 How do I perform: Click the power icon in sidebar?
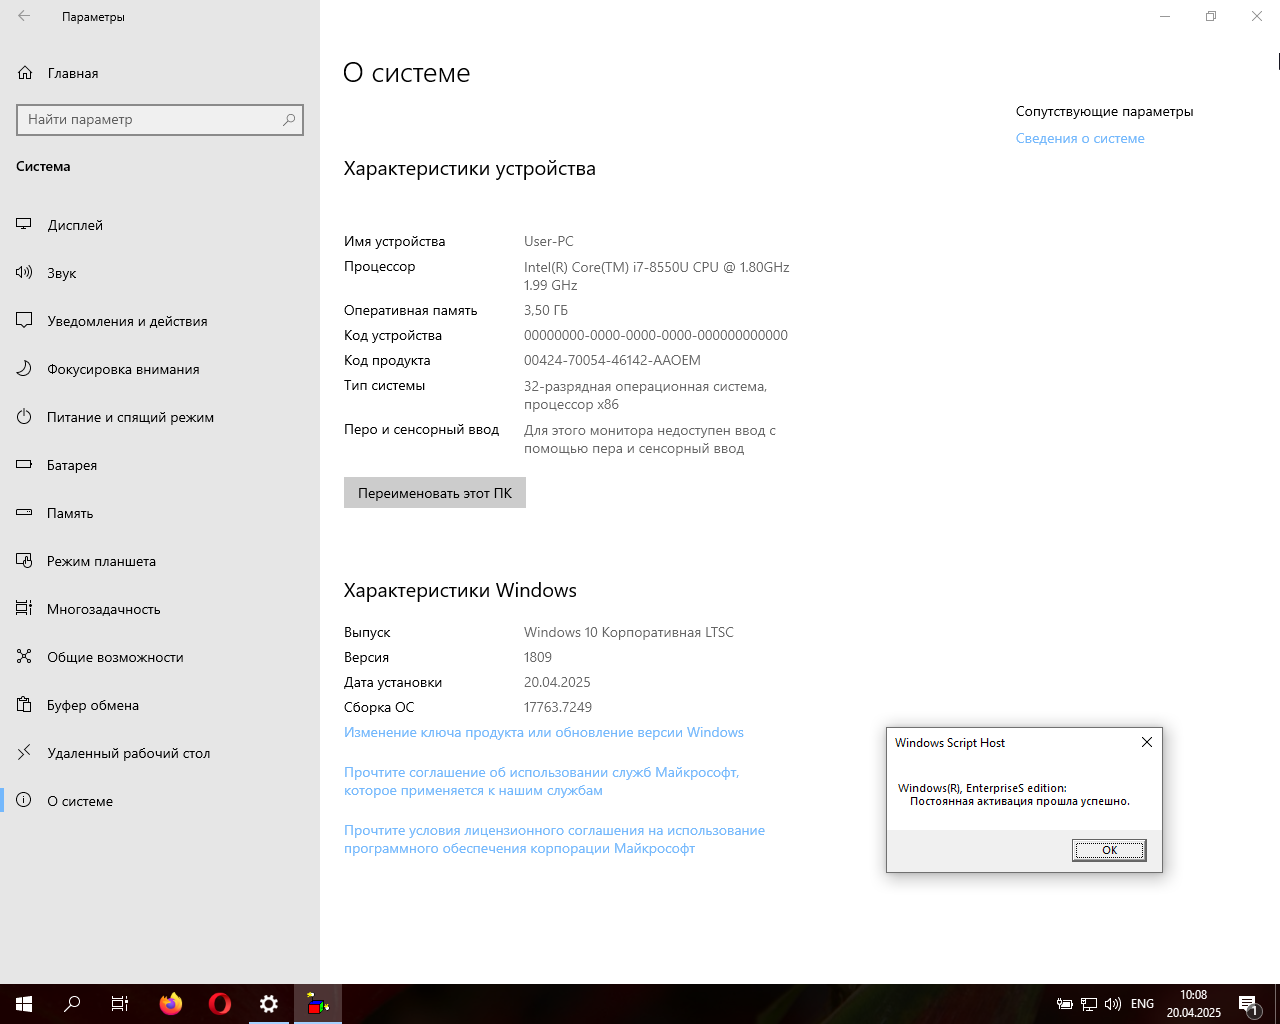click(24, 416)
